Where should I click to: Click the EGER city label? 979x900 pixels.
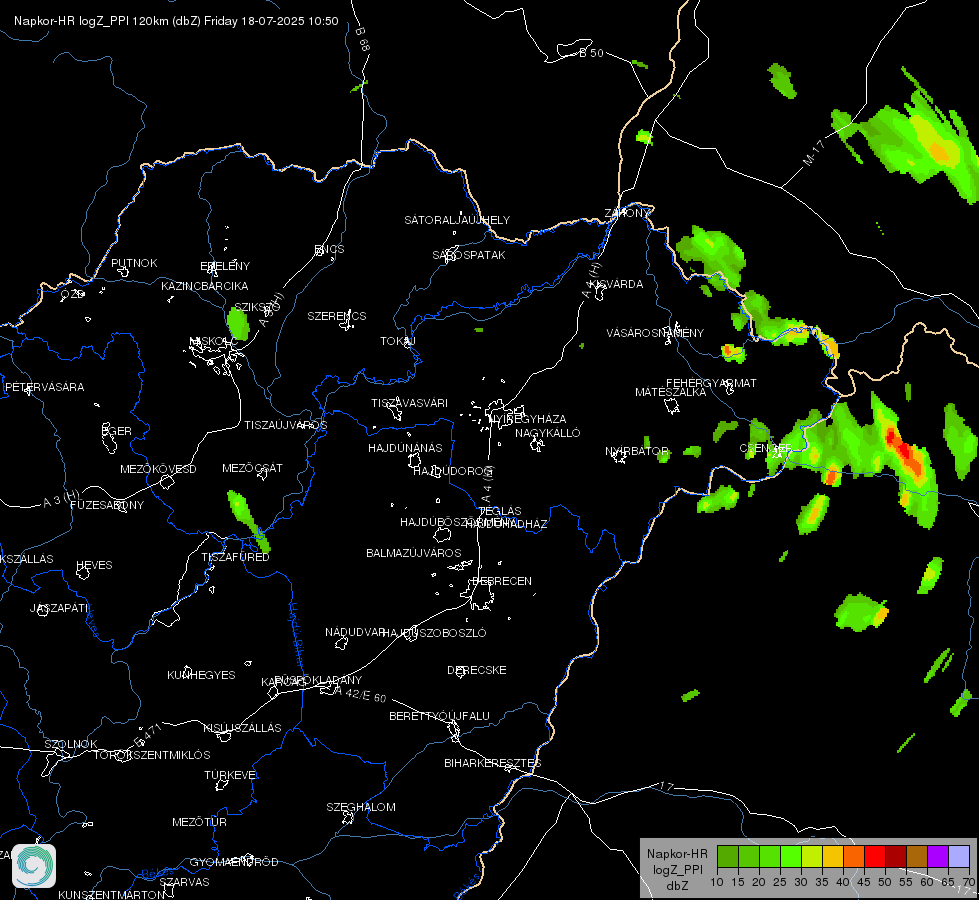pyautogui.click(x=117, y=431)
